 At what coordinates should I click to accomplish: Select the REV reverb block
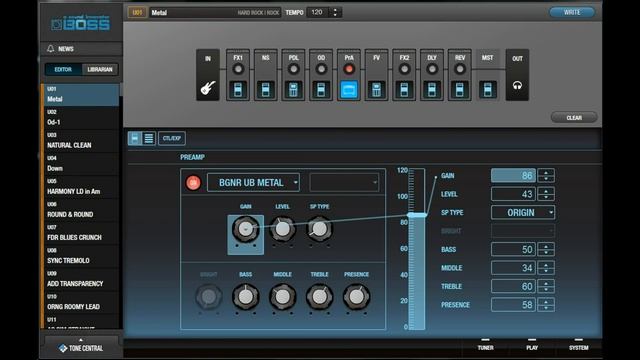click(x=460, y=75)
